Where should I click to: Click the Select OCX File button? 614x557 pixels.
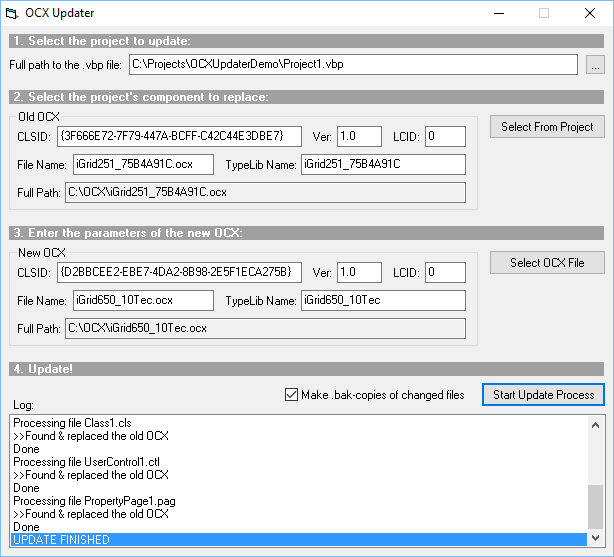coord(547,263)
